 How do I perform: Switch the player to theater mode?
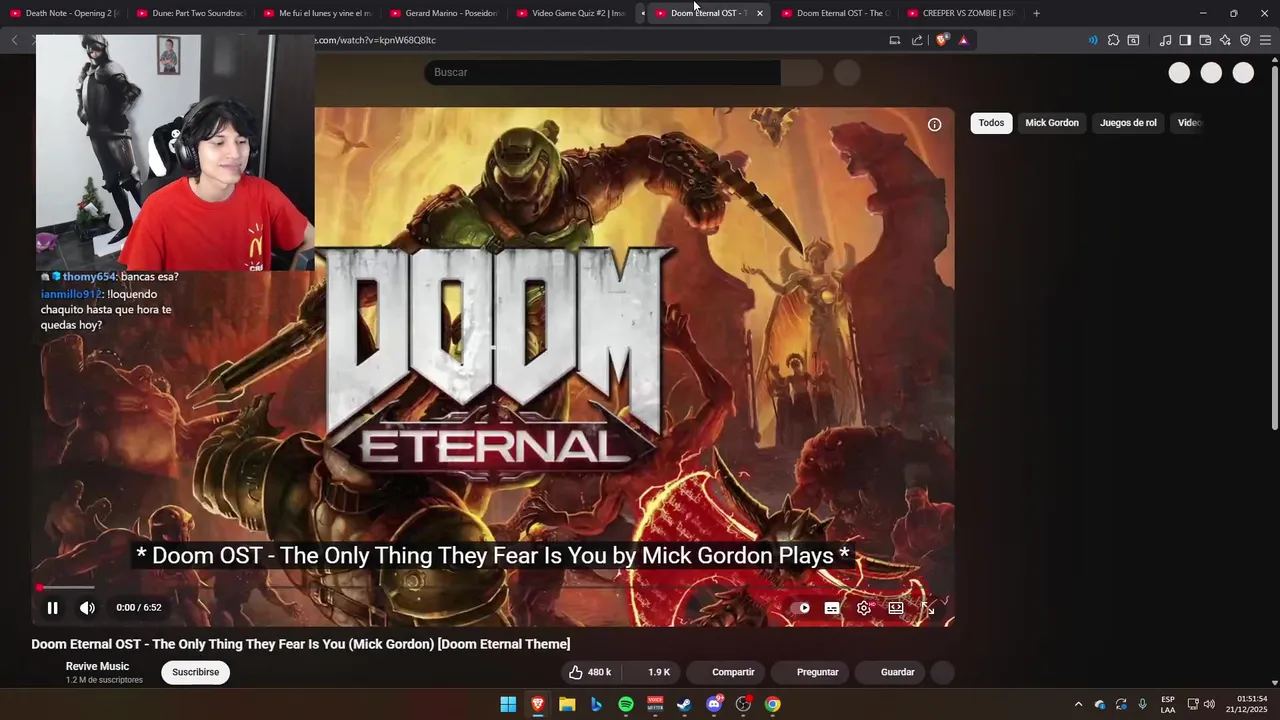click(896, 607)
